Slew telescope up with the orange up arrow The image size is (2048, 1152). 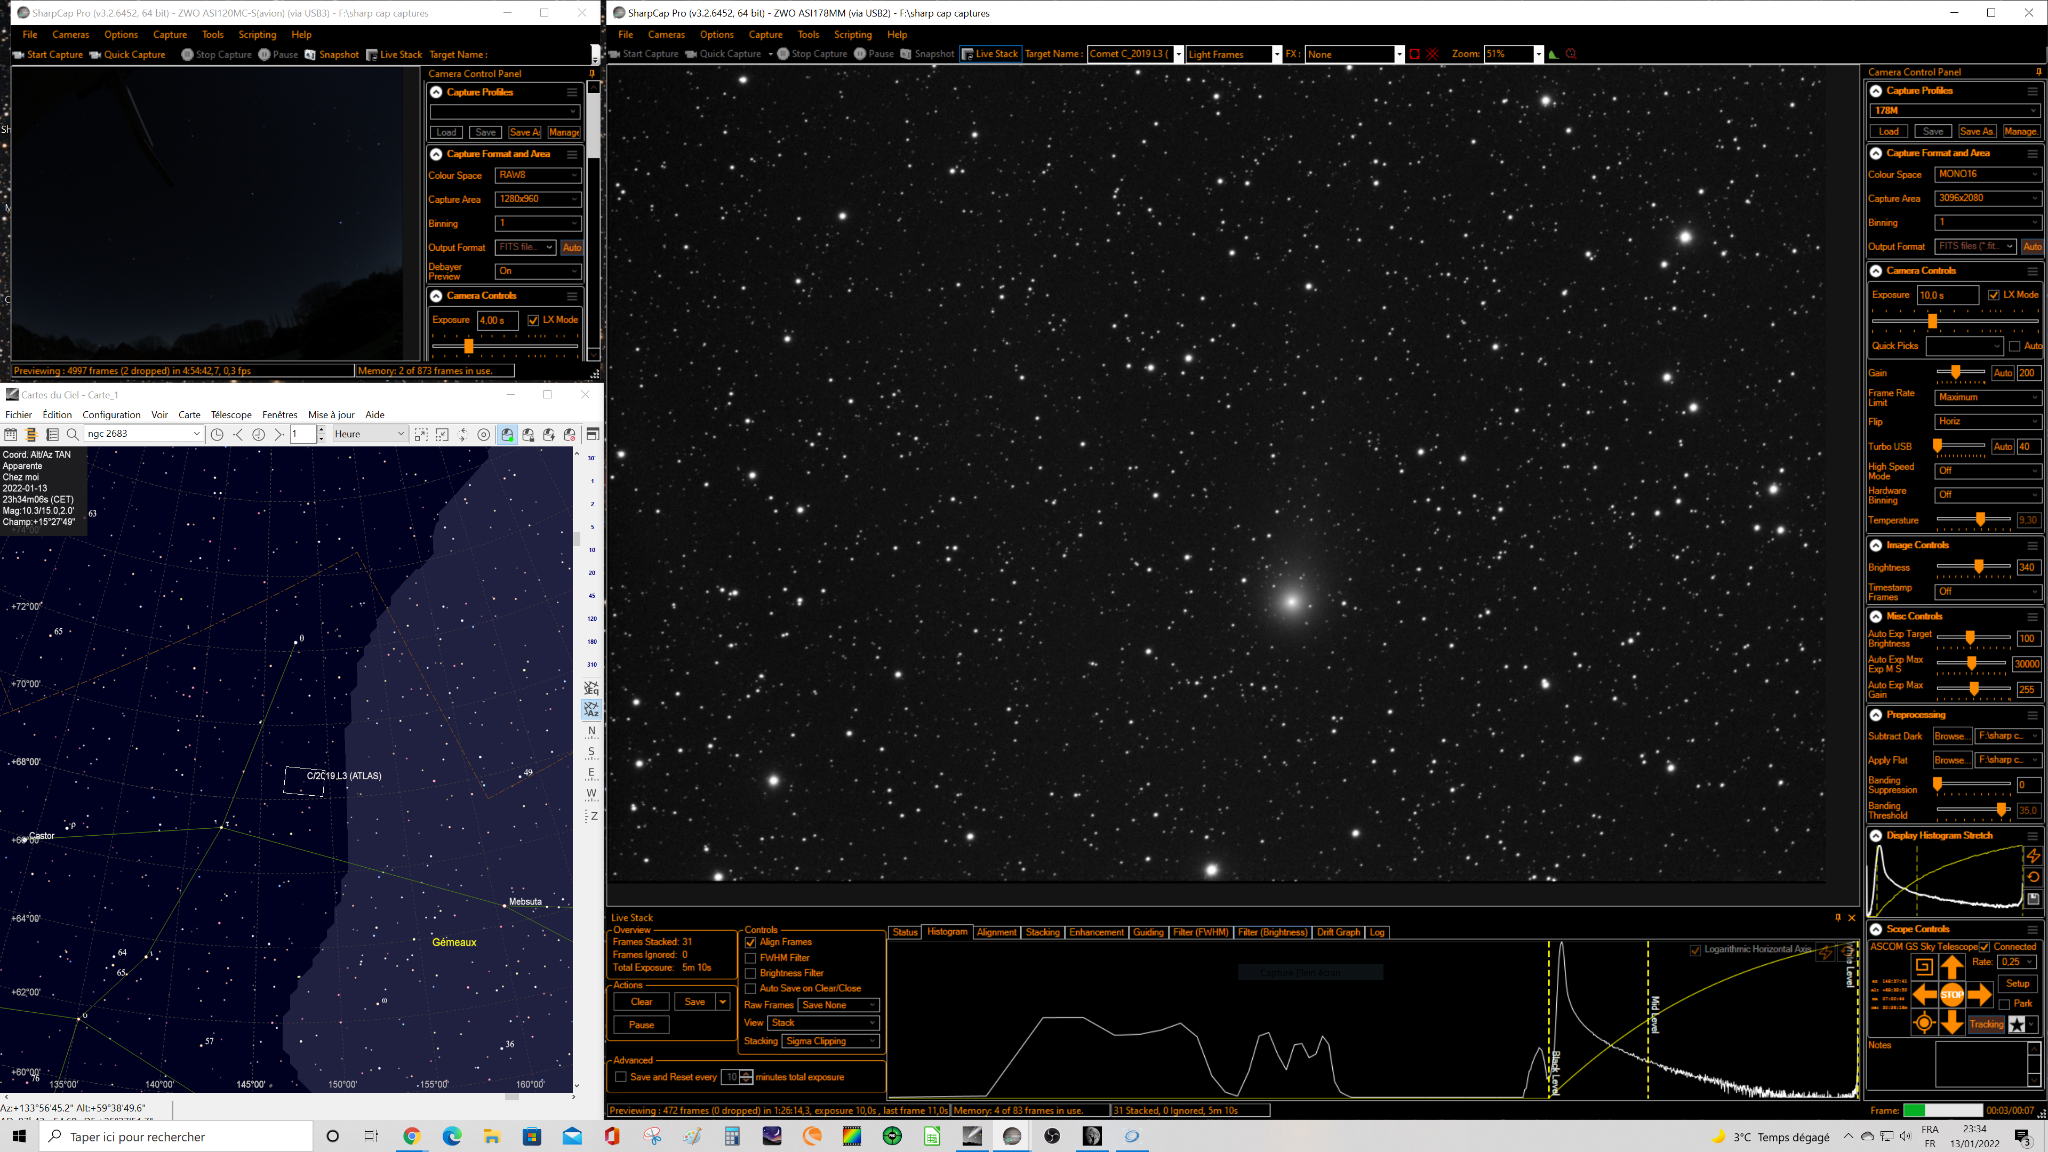tap(1951, 967)
